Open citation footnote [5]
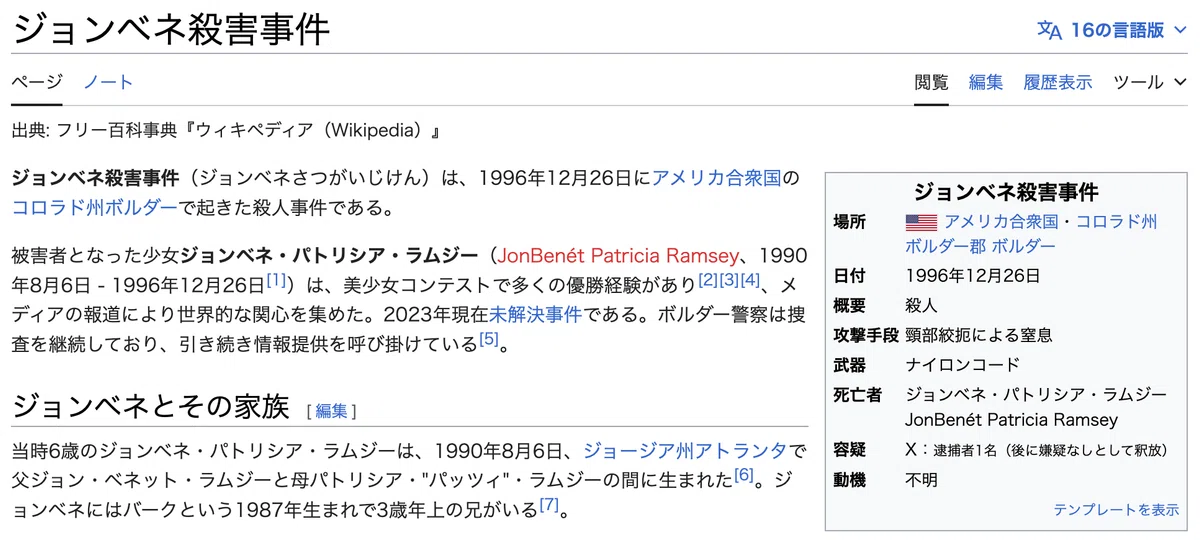 click(488, 338)
